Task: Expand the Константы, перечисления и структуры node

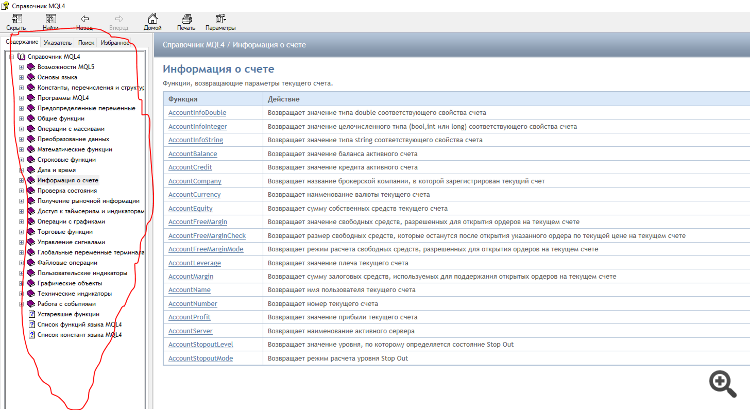Action: click(x=21, y=88)
